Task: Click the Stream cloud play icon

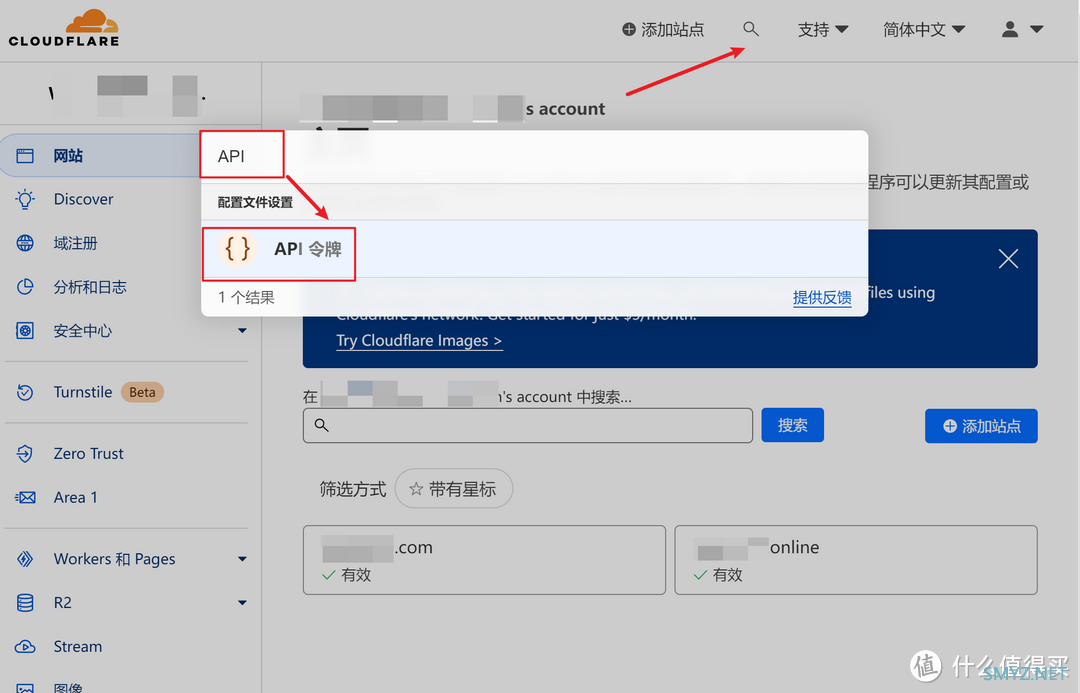Action: coord(25,647)
